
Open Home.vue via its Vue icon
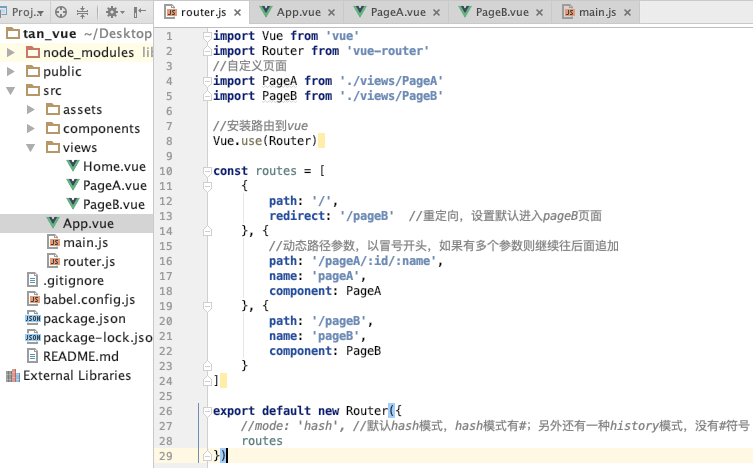click(x=73, y=166)
